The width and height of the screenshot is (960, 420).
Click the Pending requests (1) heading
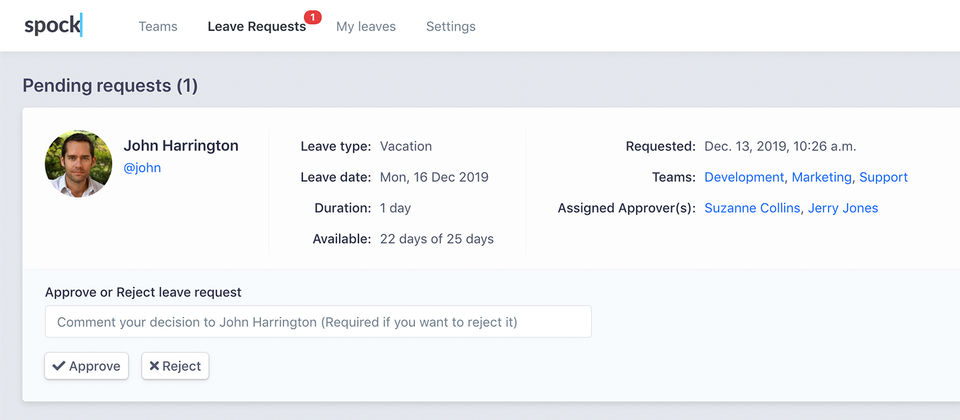click(x=110, y=86)
